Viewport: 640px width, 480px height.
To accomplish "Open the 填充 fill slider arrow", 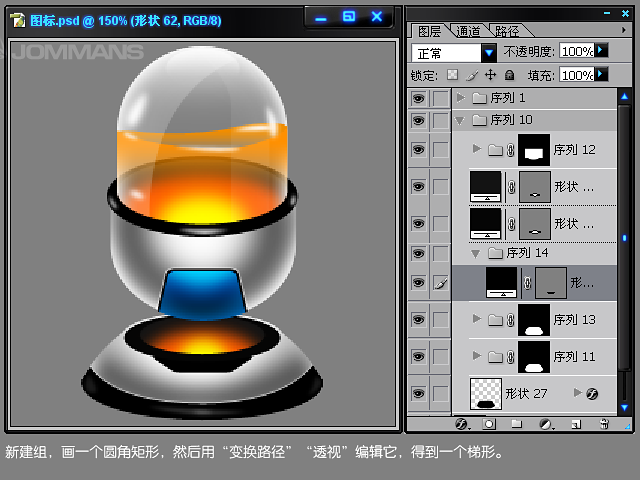I will [x=601, y=74].
